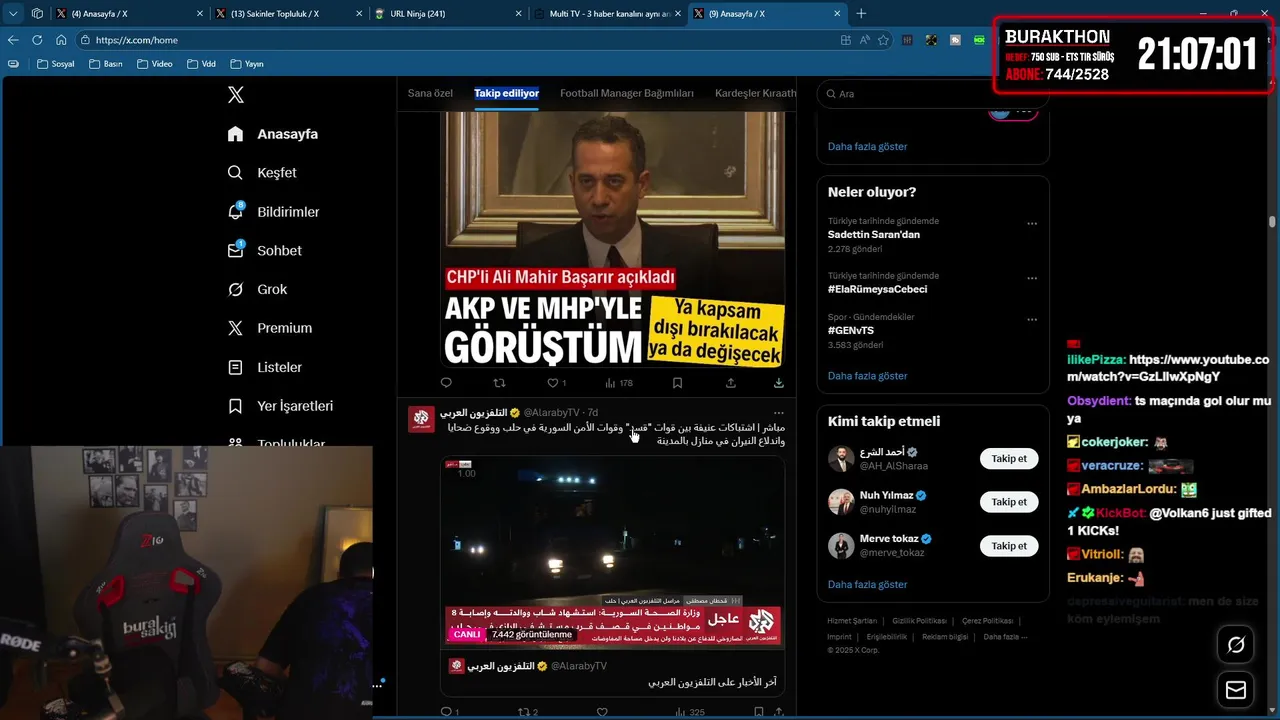Viewport: 1280px width, 720px height.
Task: Open Çerez Politikası footer link
Action: (x=987, y=621)
